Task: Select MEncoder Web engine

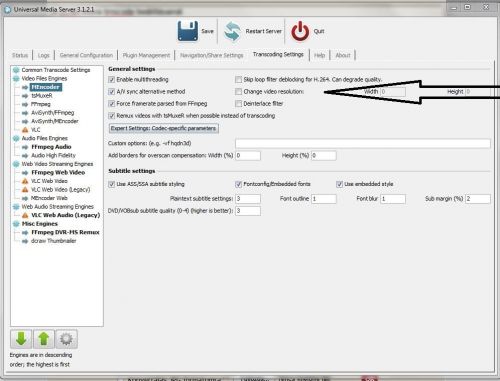Action: [x=49, y=198]
